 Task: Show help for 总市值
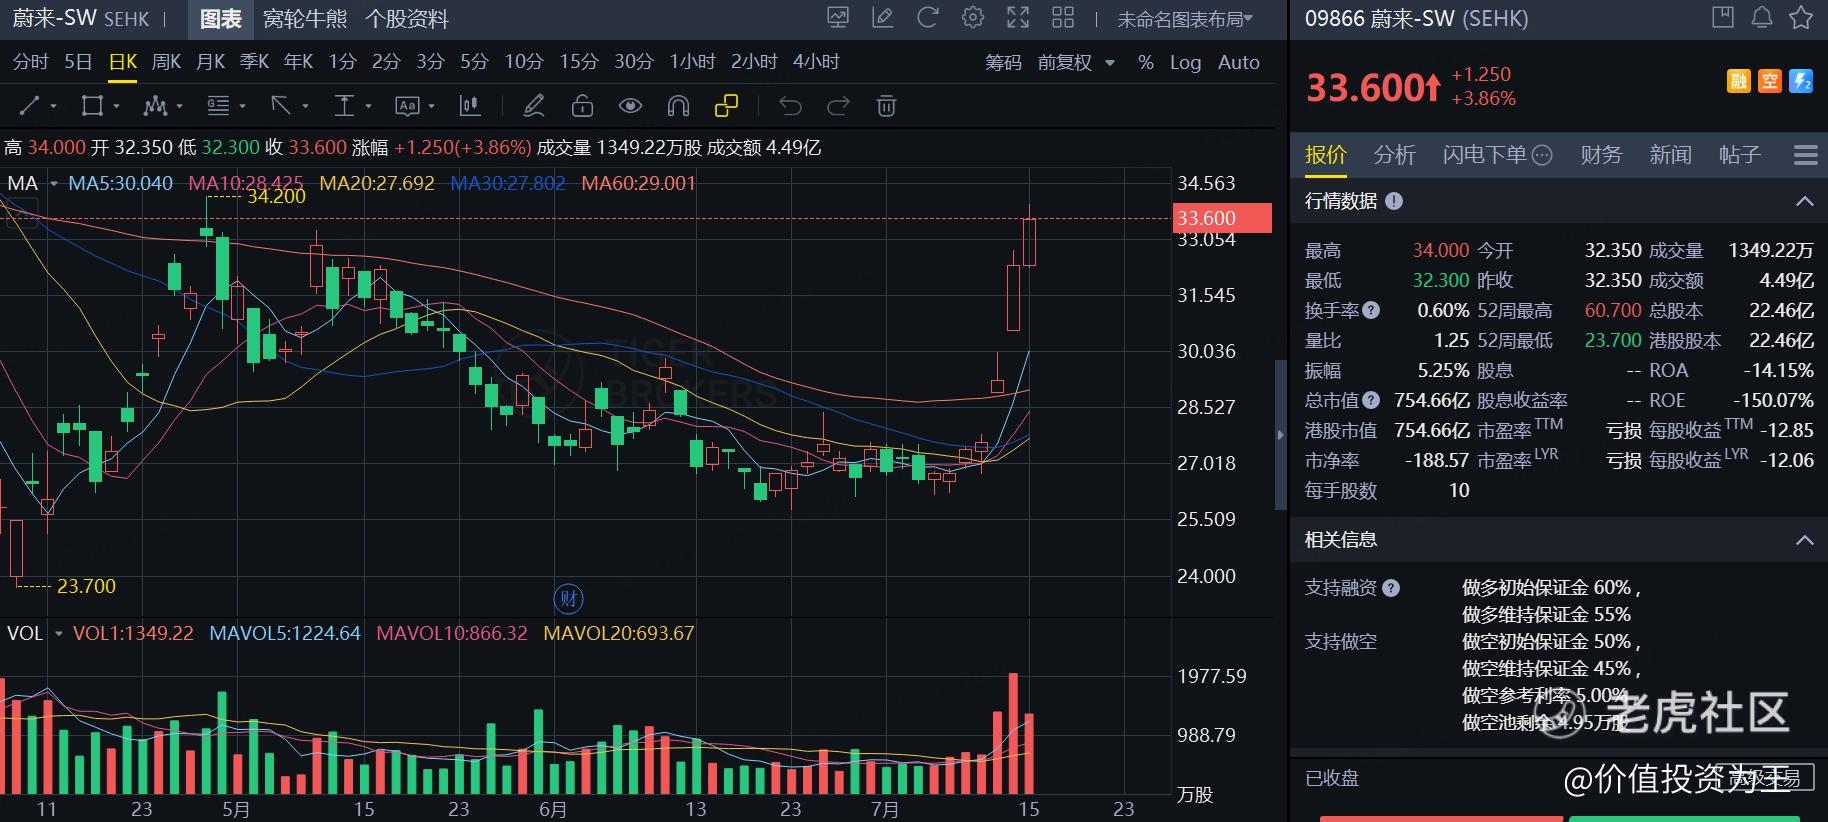(1371, 400)
